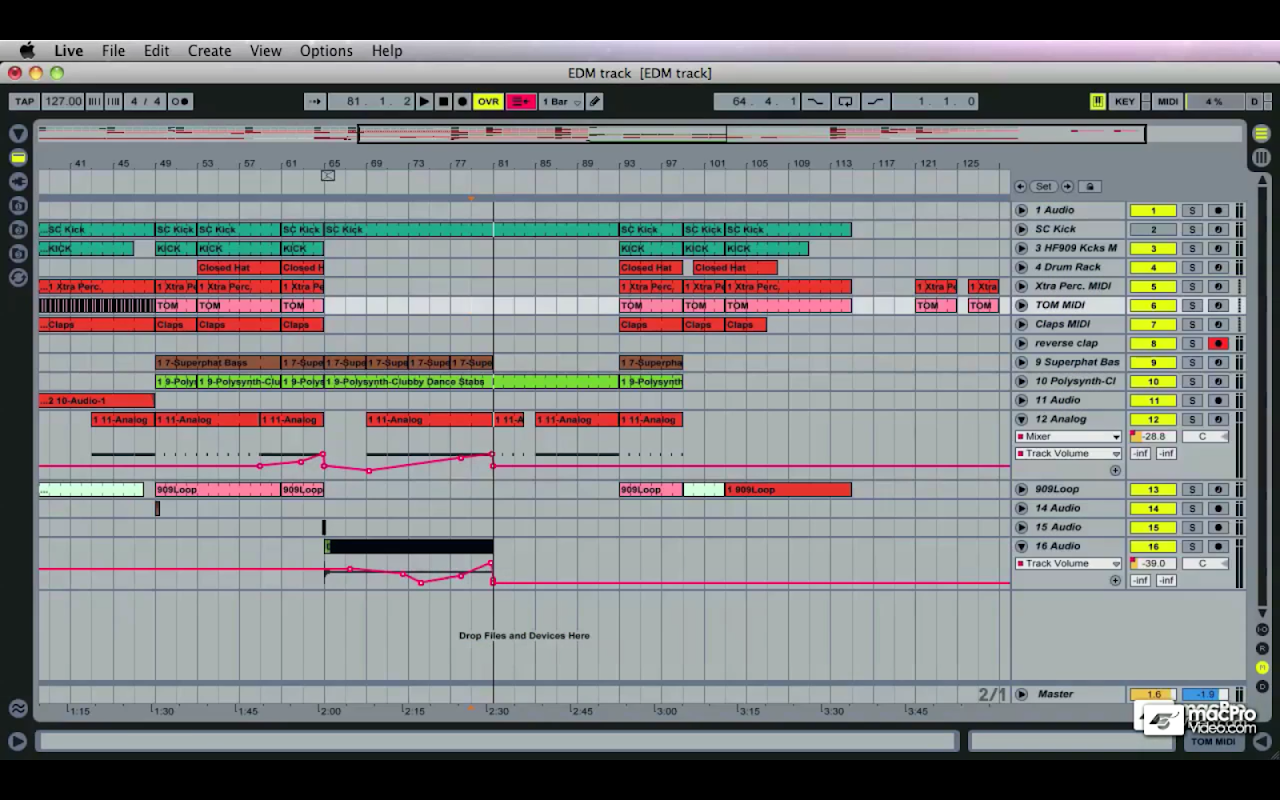Viewport: 1280px width, 800px height.
Task: Unfold the 909Loop track
Action: coord(1021,489)
